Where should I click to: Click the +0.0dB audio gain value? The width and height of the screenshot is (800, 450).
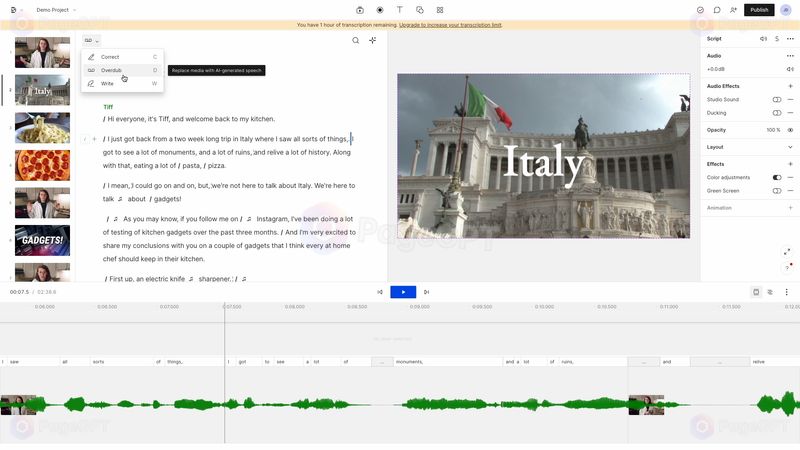click(x=716, y=69)
